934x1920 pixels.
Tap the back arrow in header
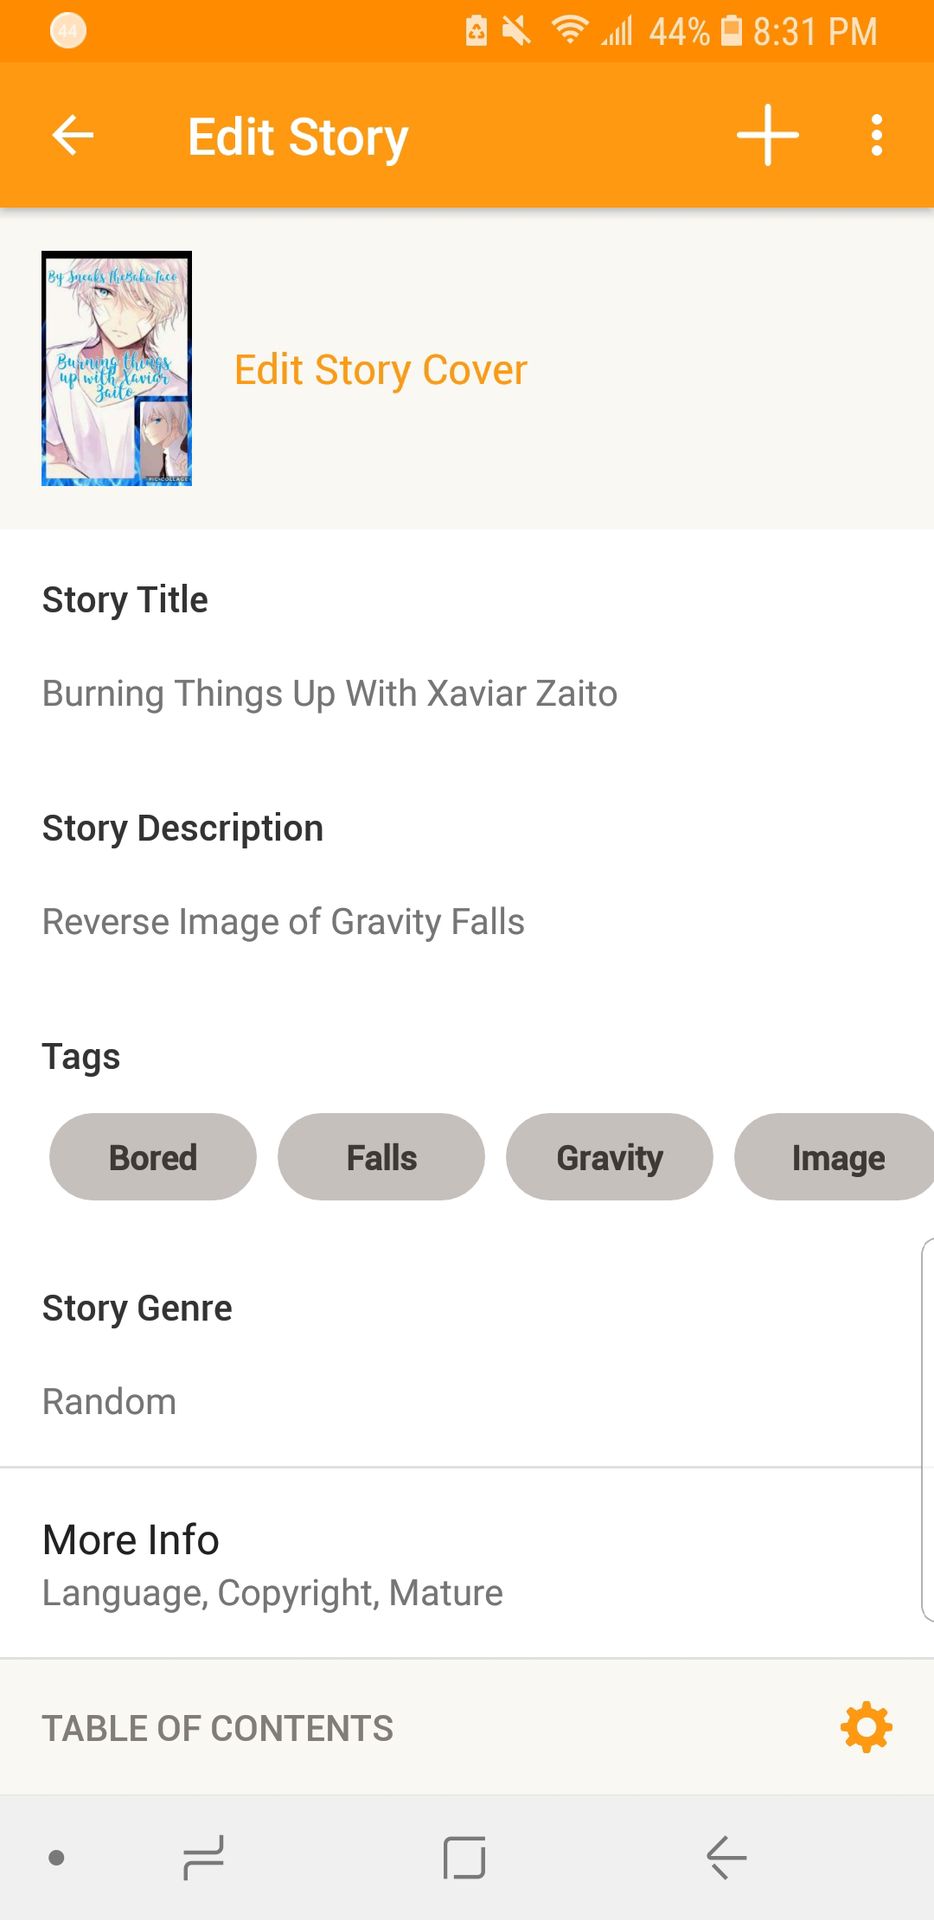[73, 135]
